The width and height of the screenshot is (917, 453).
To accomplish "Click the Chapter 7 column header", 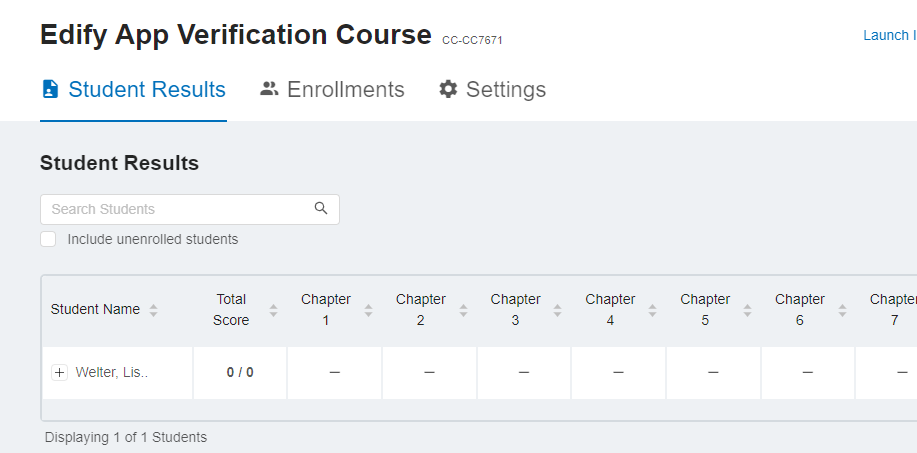I will pyautogui.click(x=892, y=310).
